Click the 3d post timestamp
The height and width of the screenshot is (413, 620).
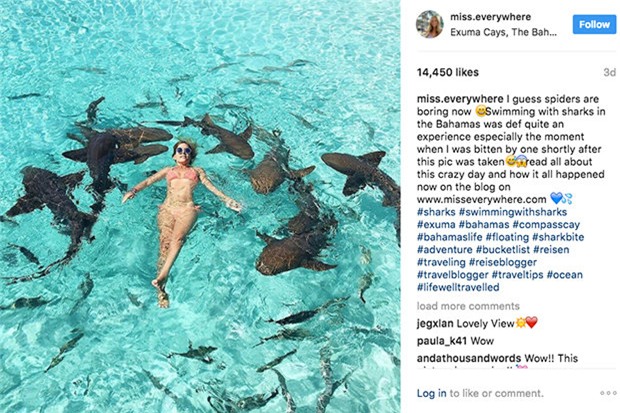609,73
